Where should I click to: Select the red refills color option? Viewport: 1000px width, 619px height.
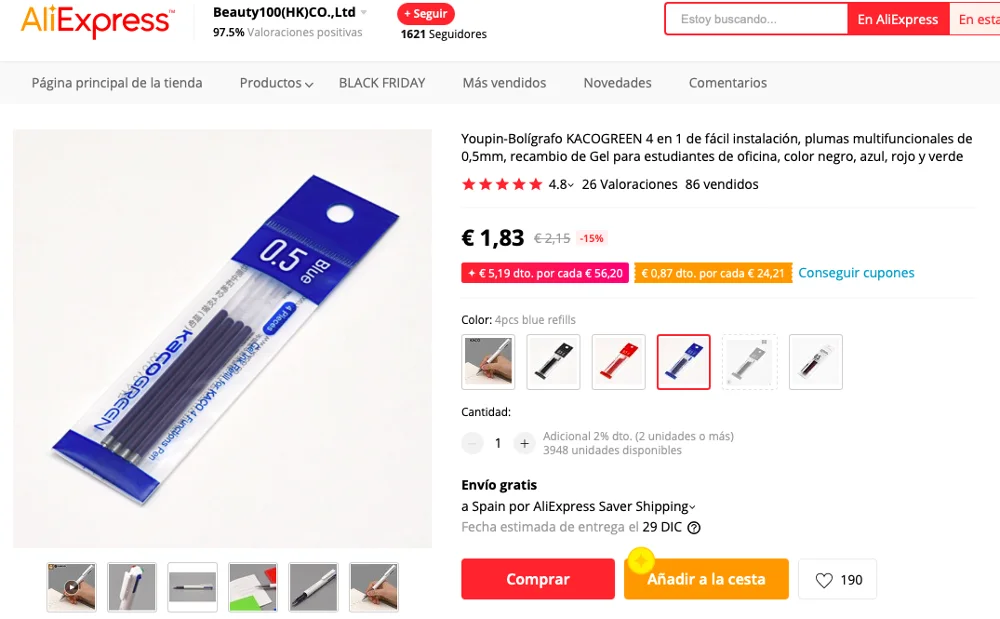tap(618, 361)
